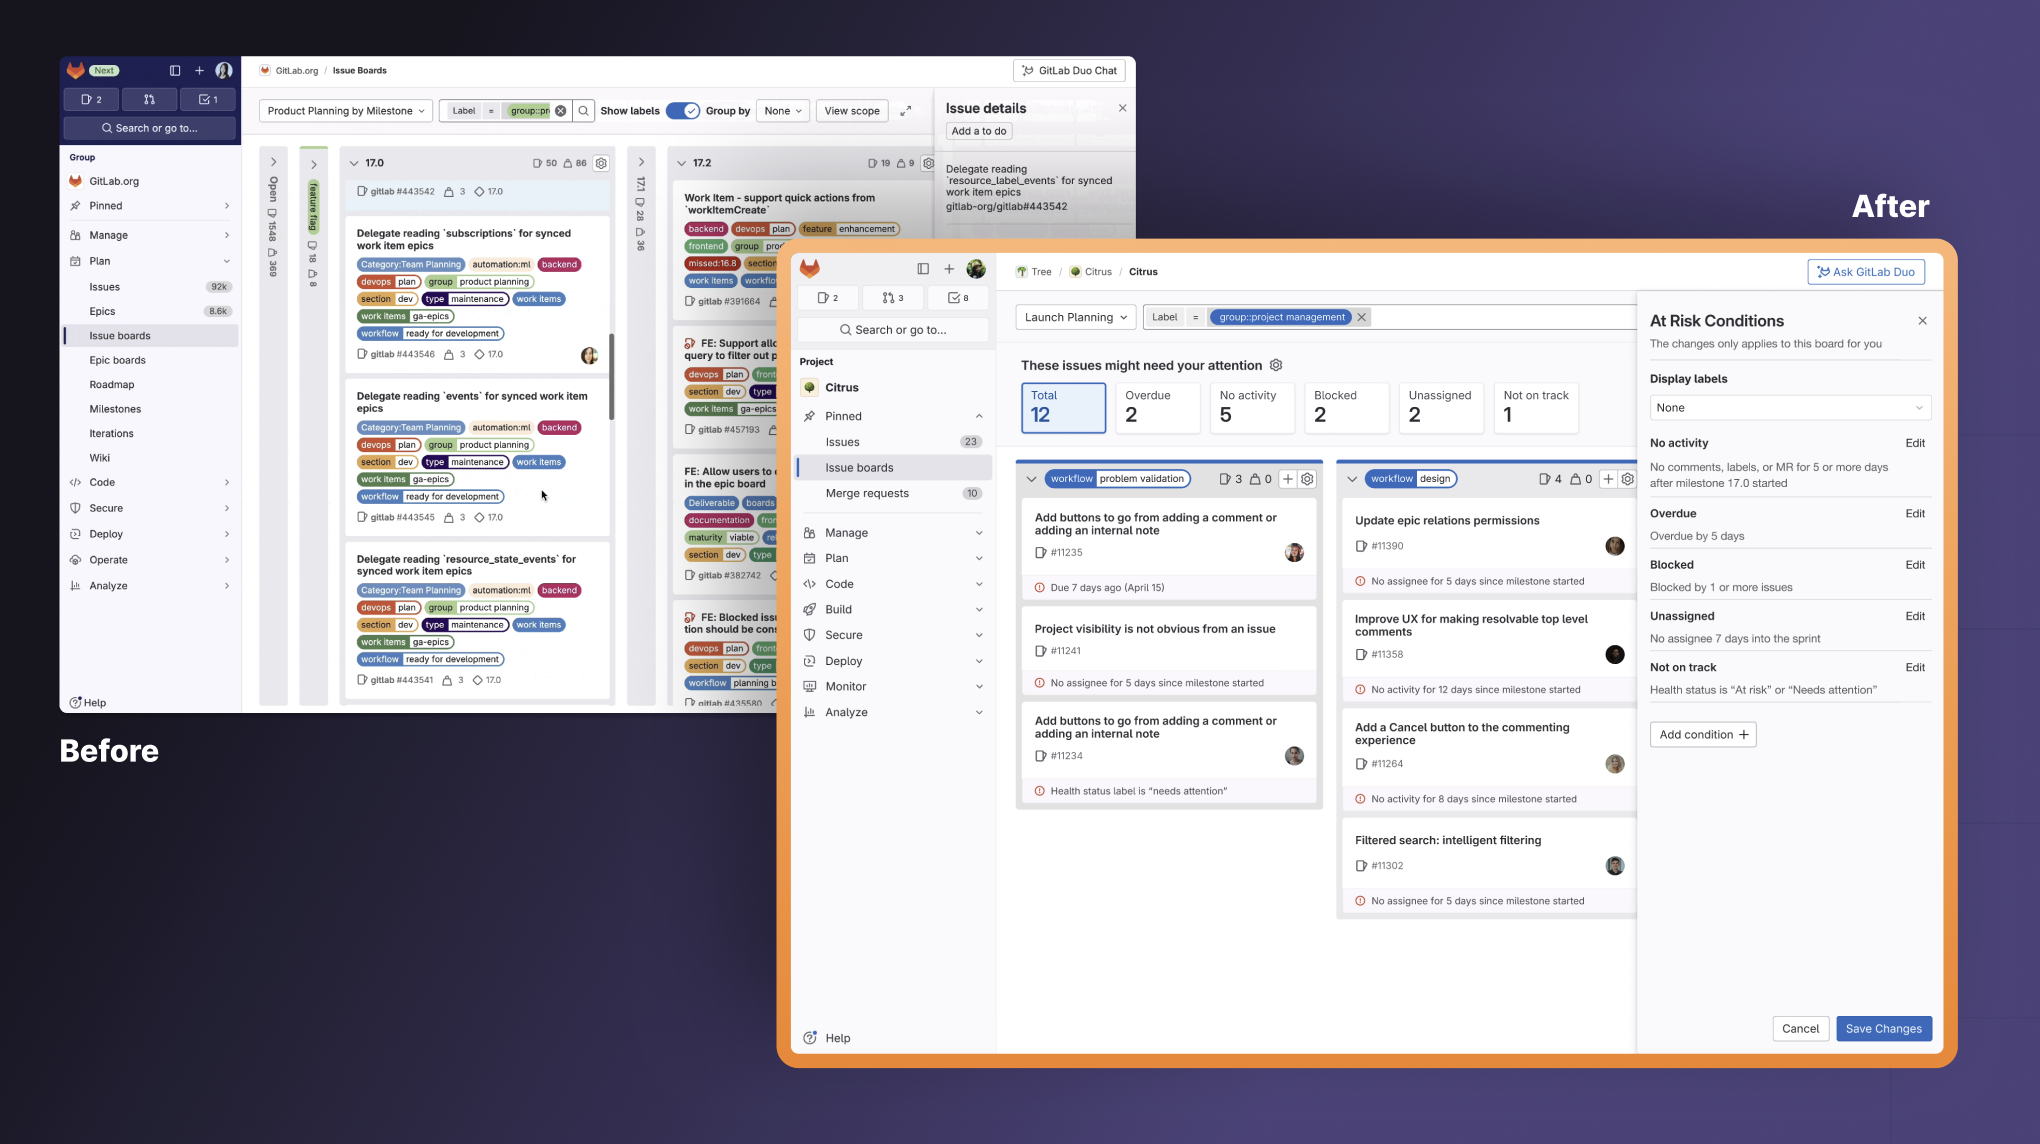
Task: Collapse the workflow problem validation list
Action: point(1031,479)
